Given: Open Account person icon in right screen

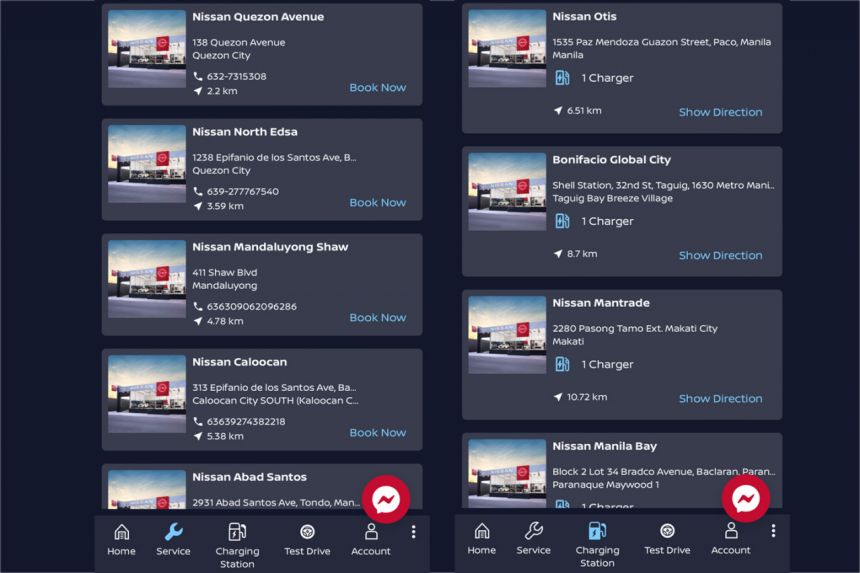Looking at the screenshot, I should [x=731, y=530].
